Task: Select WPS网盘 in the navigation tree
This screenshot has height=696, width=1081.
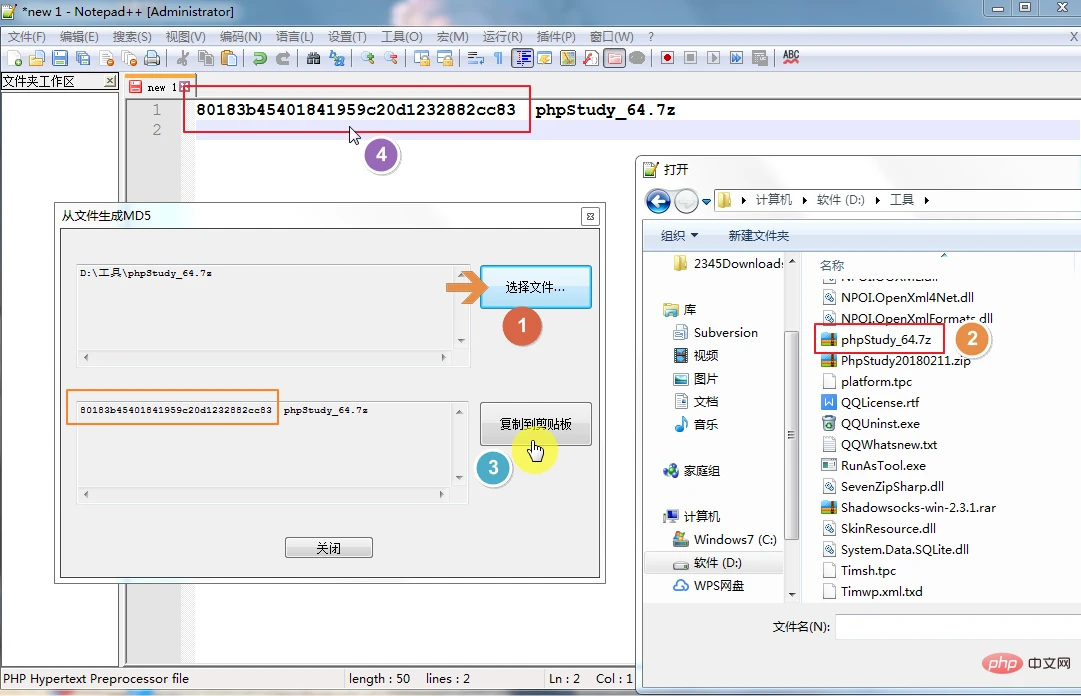Action: 718,586
